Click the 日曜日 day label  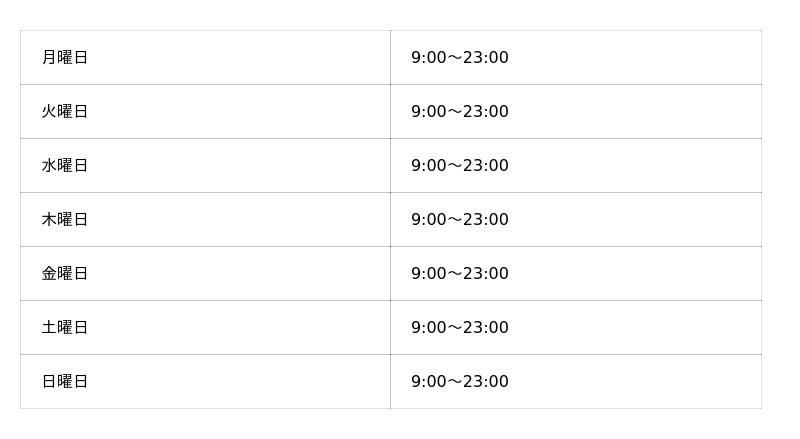[x=65, y=382]
